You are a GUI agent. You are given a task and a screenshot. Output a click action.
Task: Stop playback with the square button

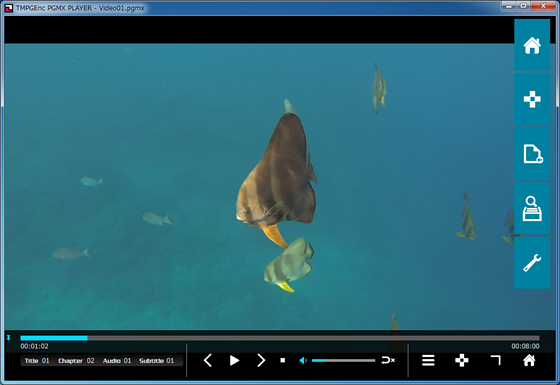[282, 360]
